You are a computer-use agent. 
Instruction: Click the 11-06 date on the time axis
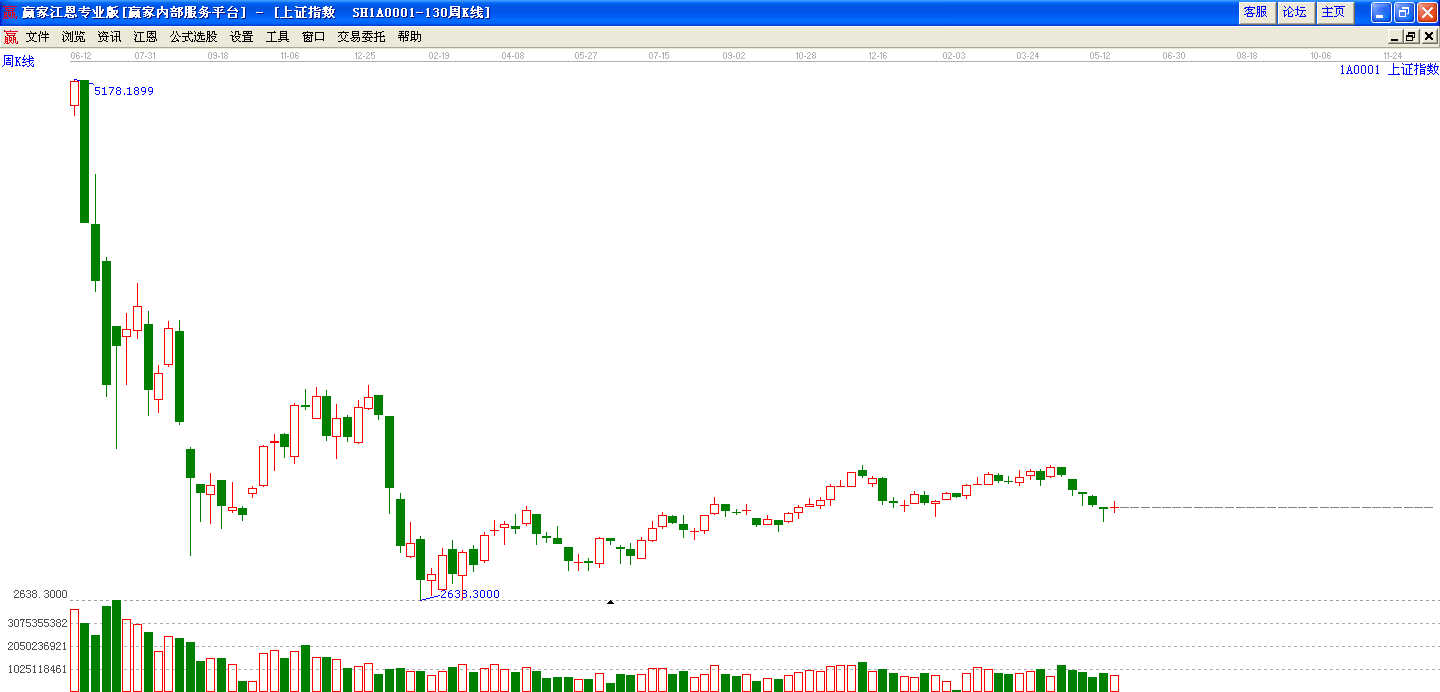pos(290,56)
